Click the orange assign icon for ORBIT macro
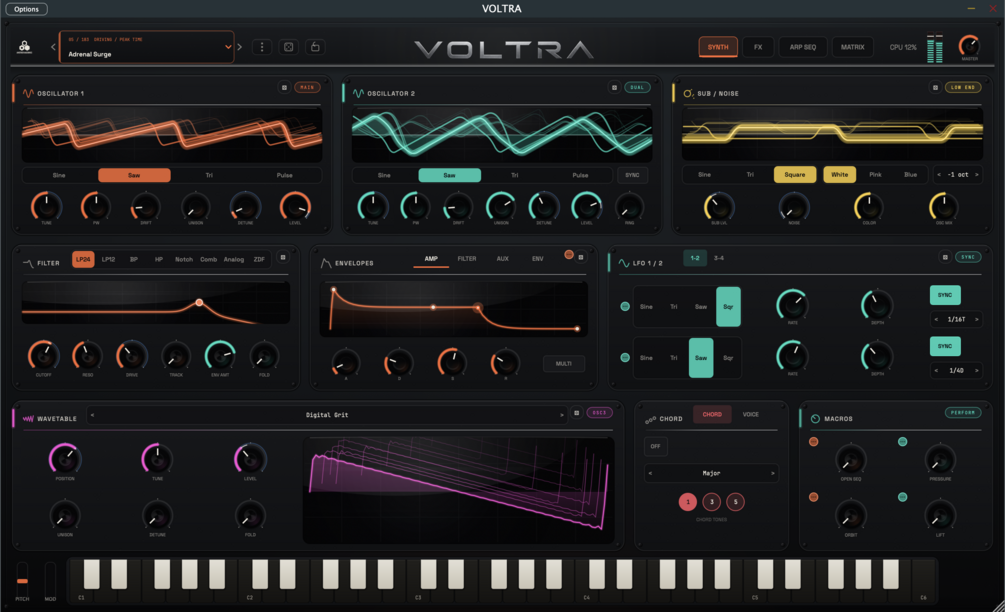1005x612 pixels. click(x=813, y=497)
